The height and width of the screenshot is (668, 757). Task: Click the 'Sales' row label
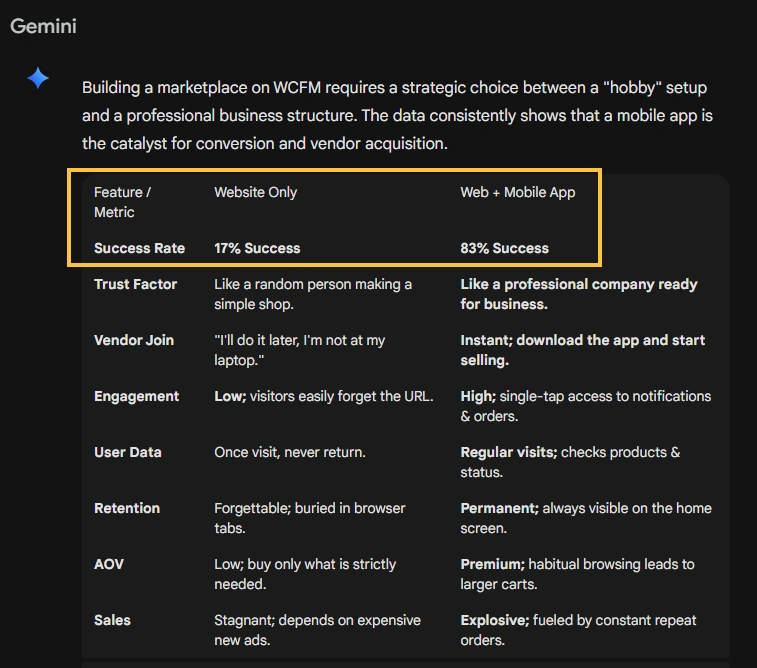click(x=113, y=620)
